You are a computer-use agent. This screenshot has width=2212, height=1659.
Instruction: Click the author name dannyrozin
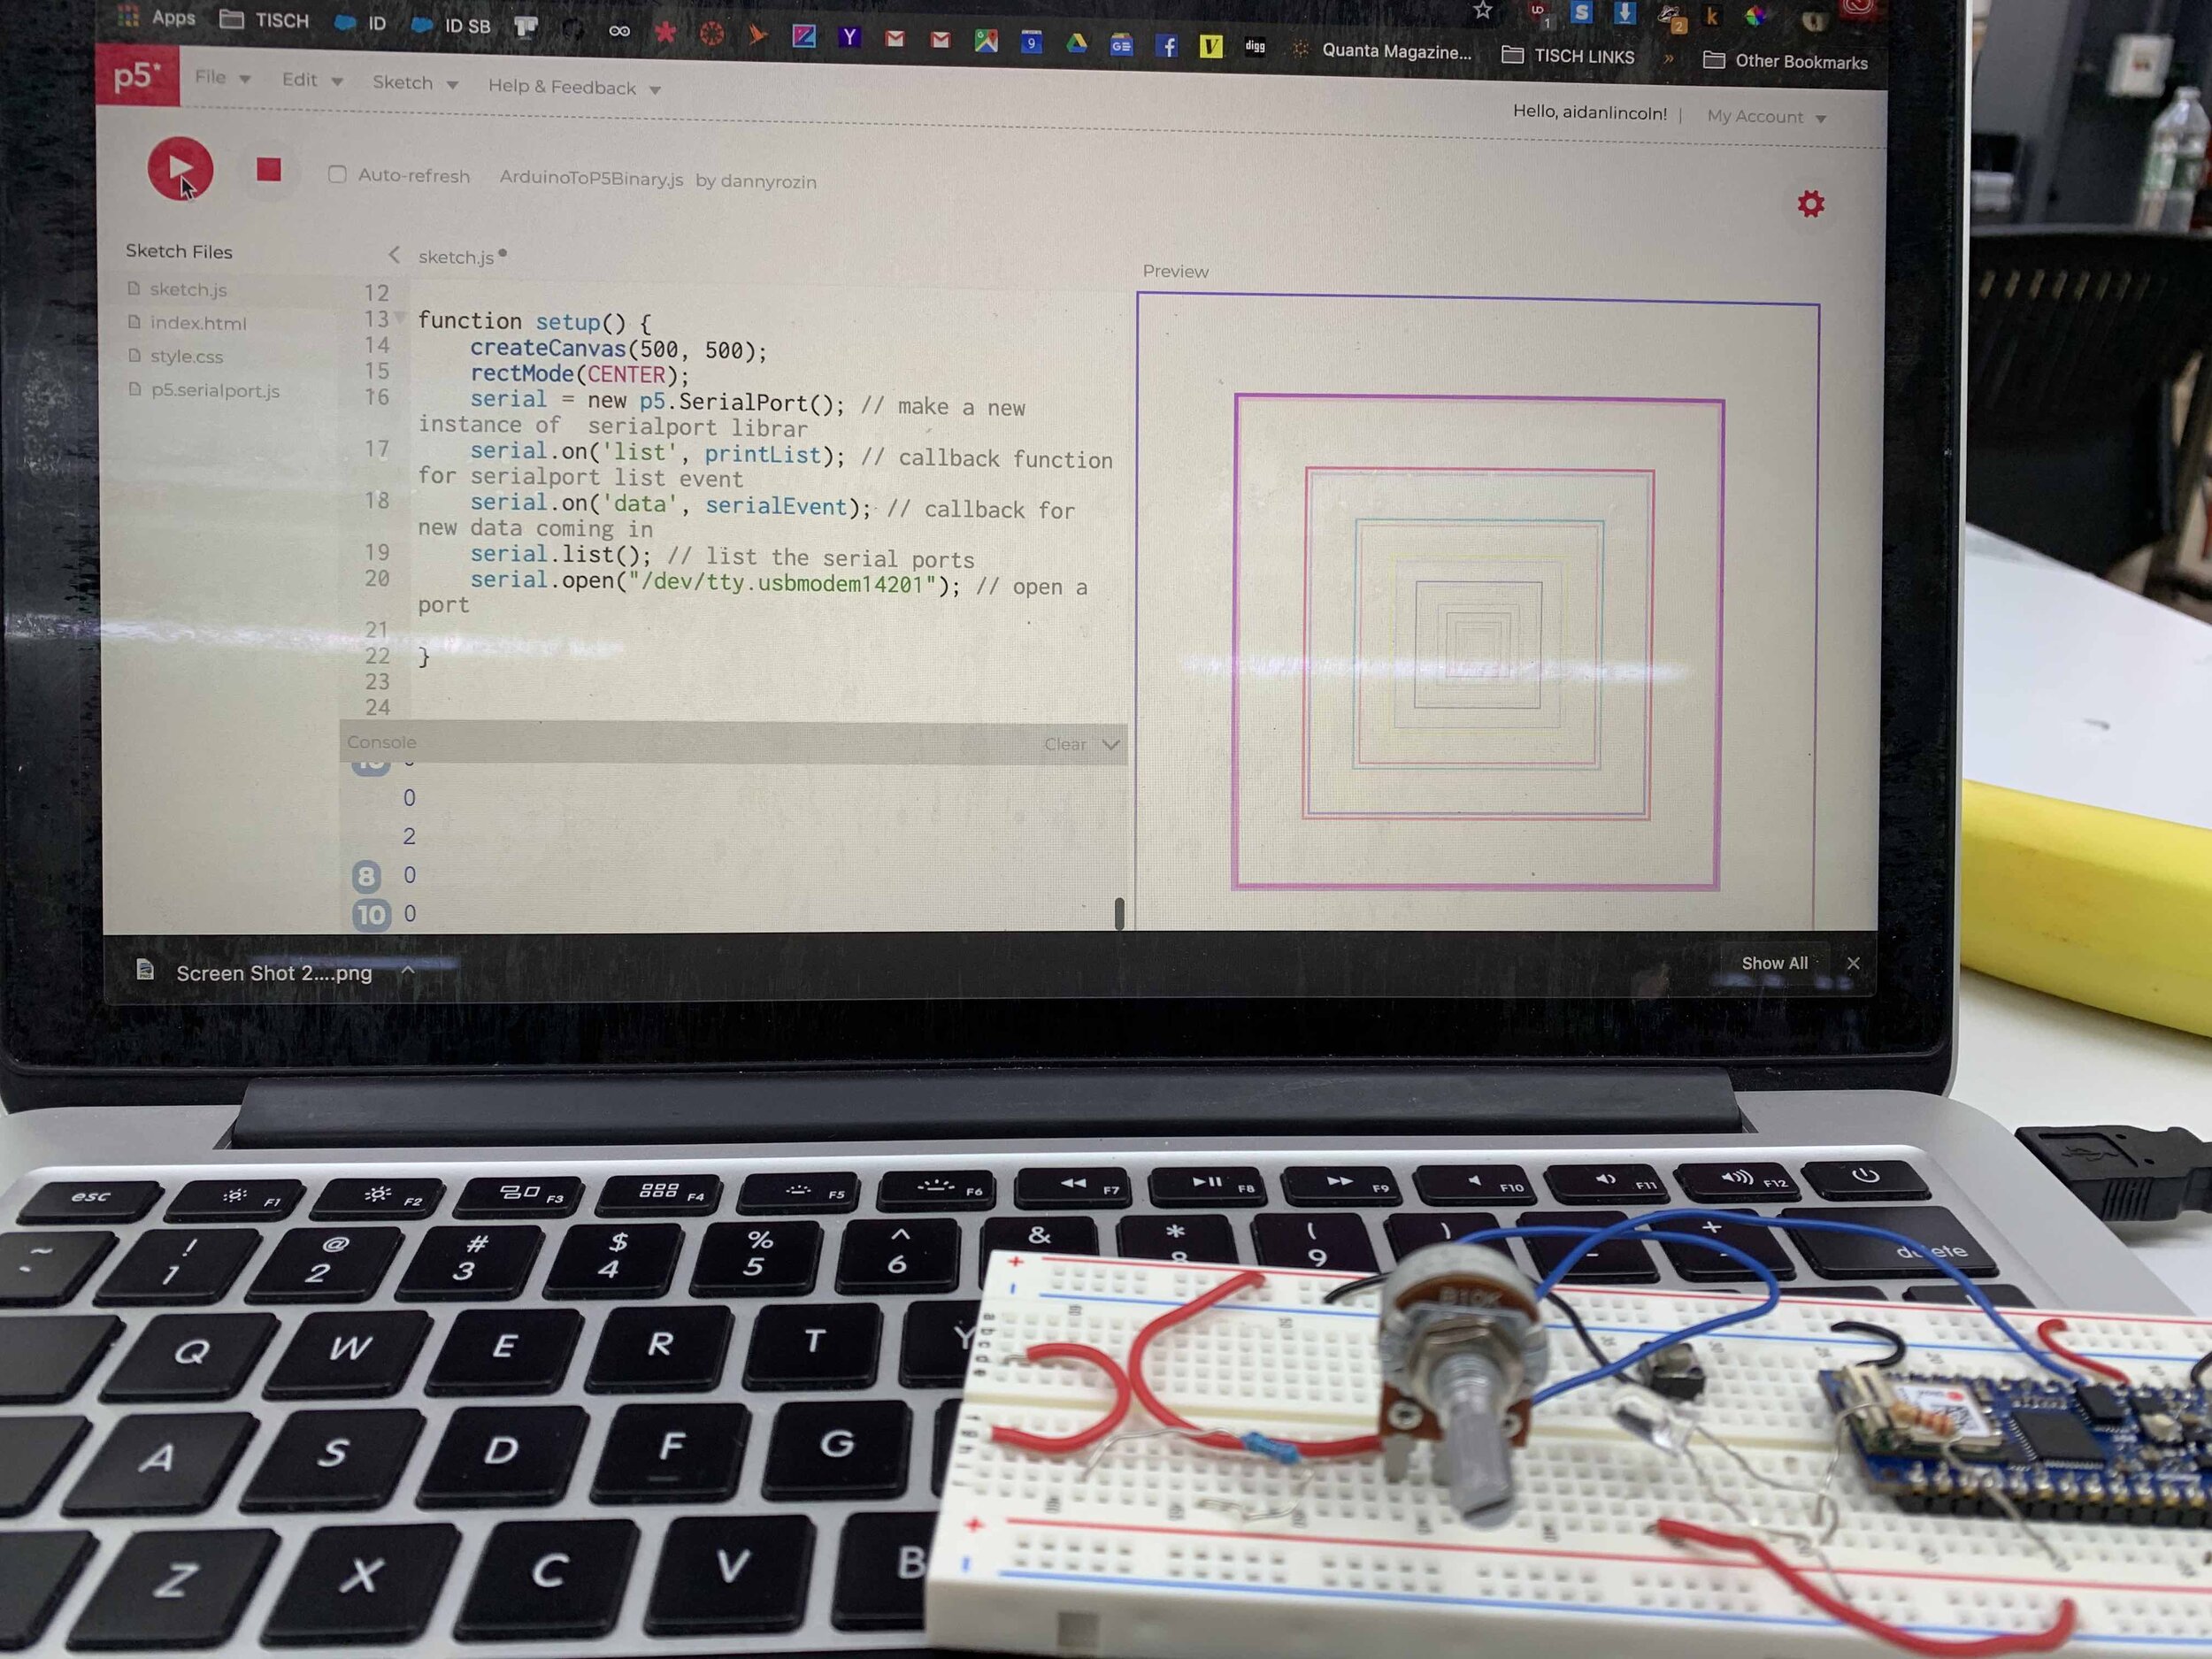(x=768, y=182)
